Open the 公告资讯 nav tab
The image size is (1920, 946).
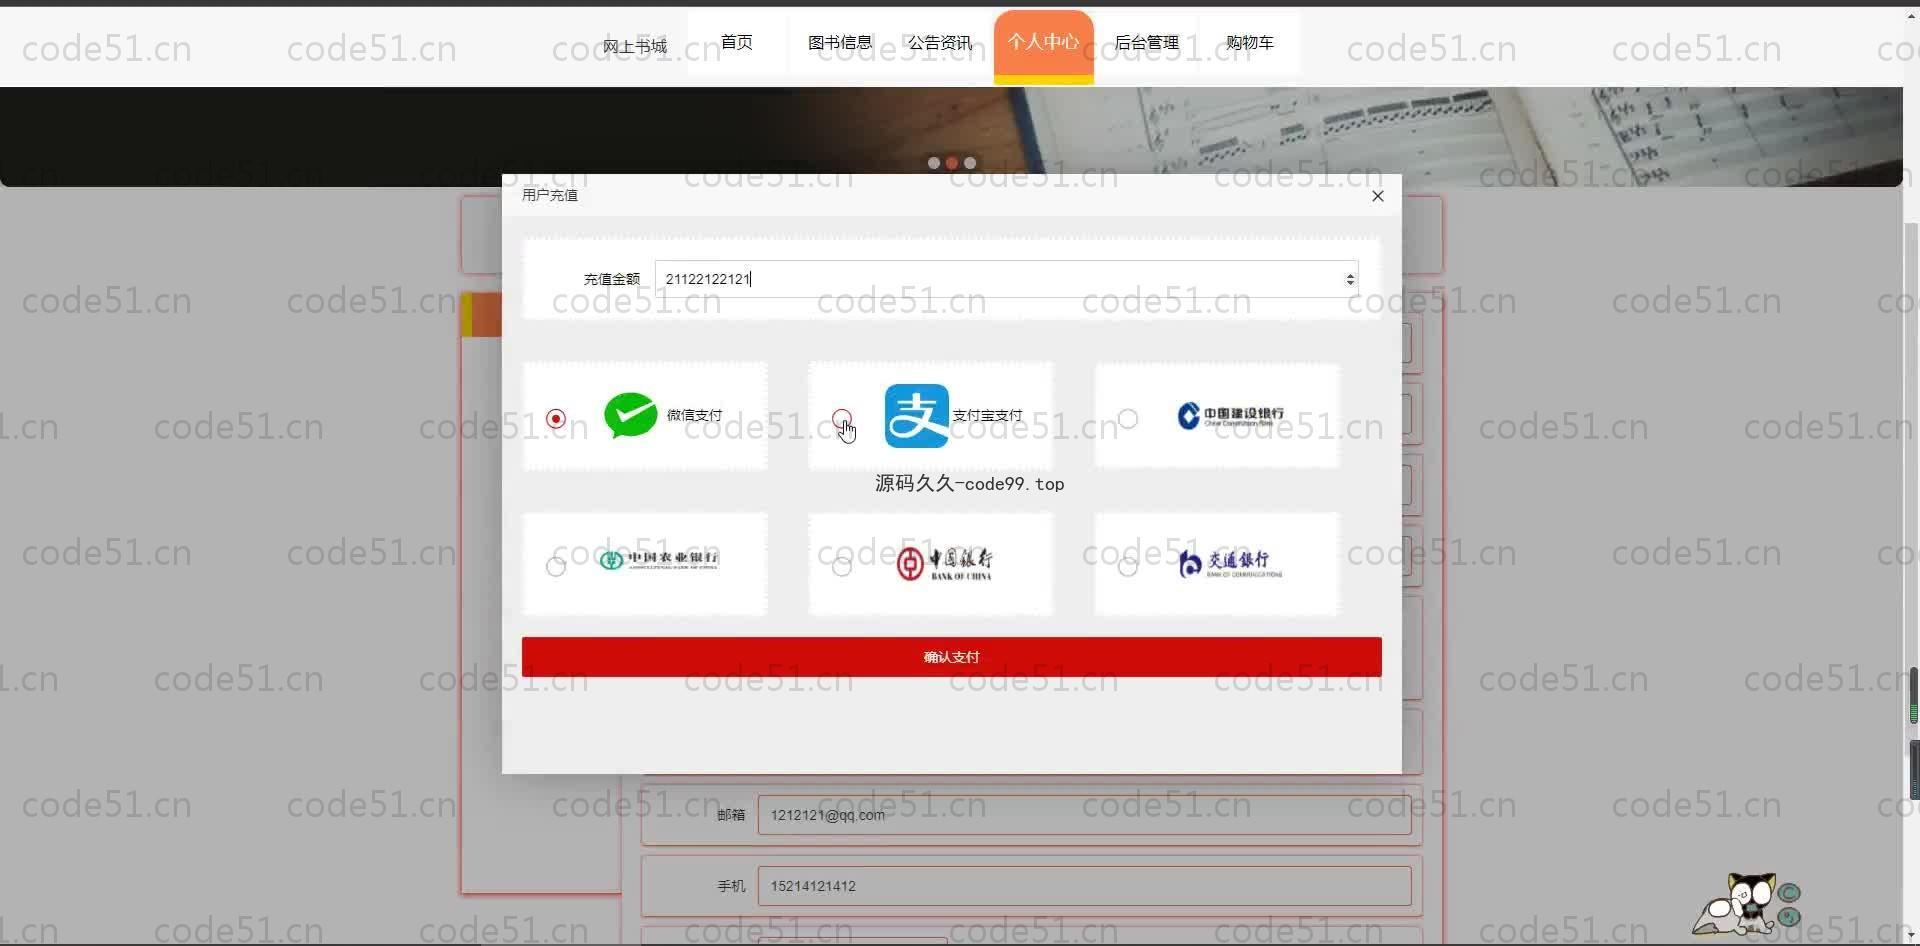tap(940, 42)
